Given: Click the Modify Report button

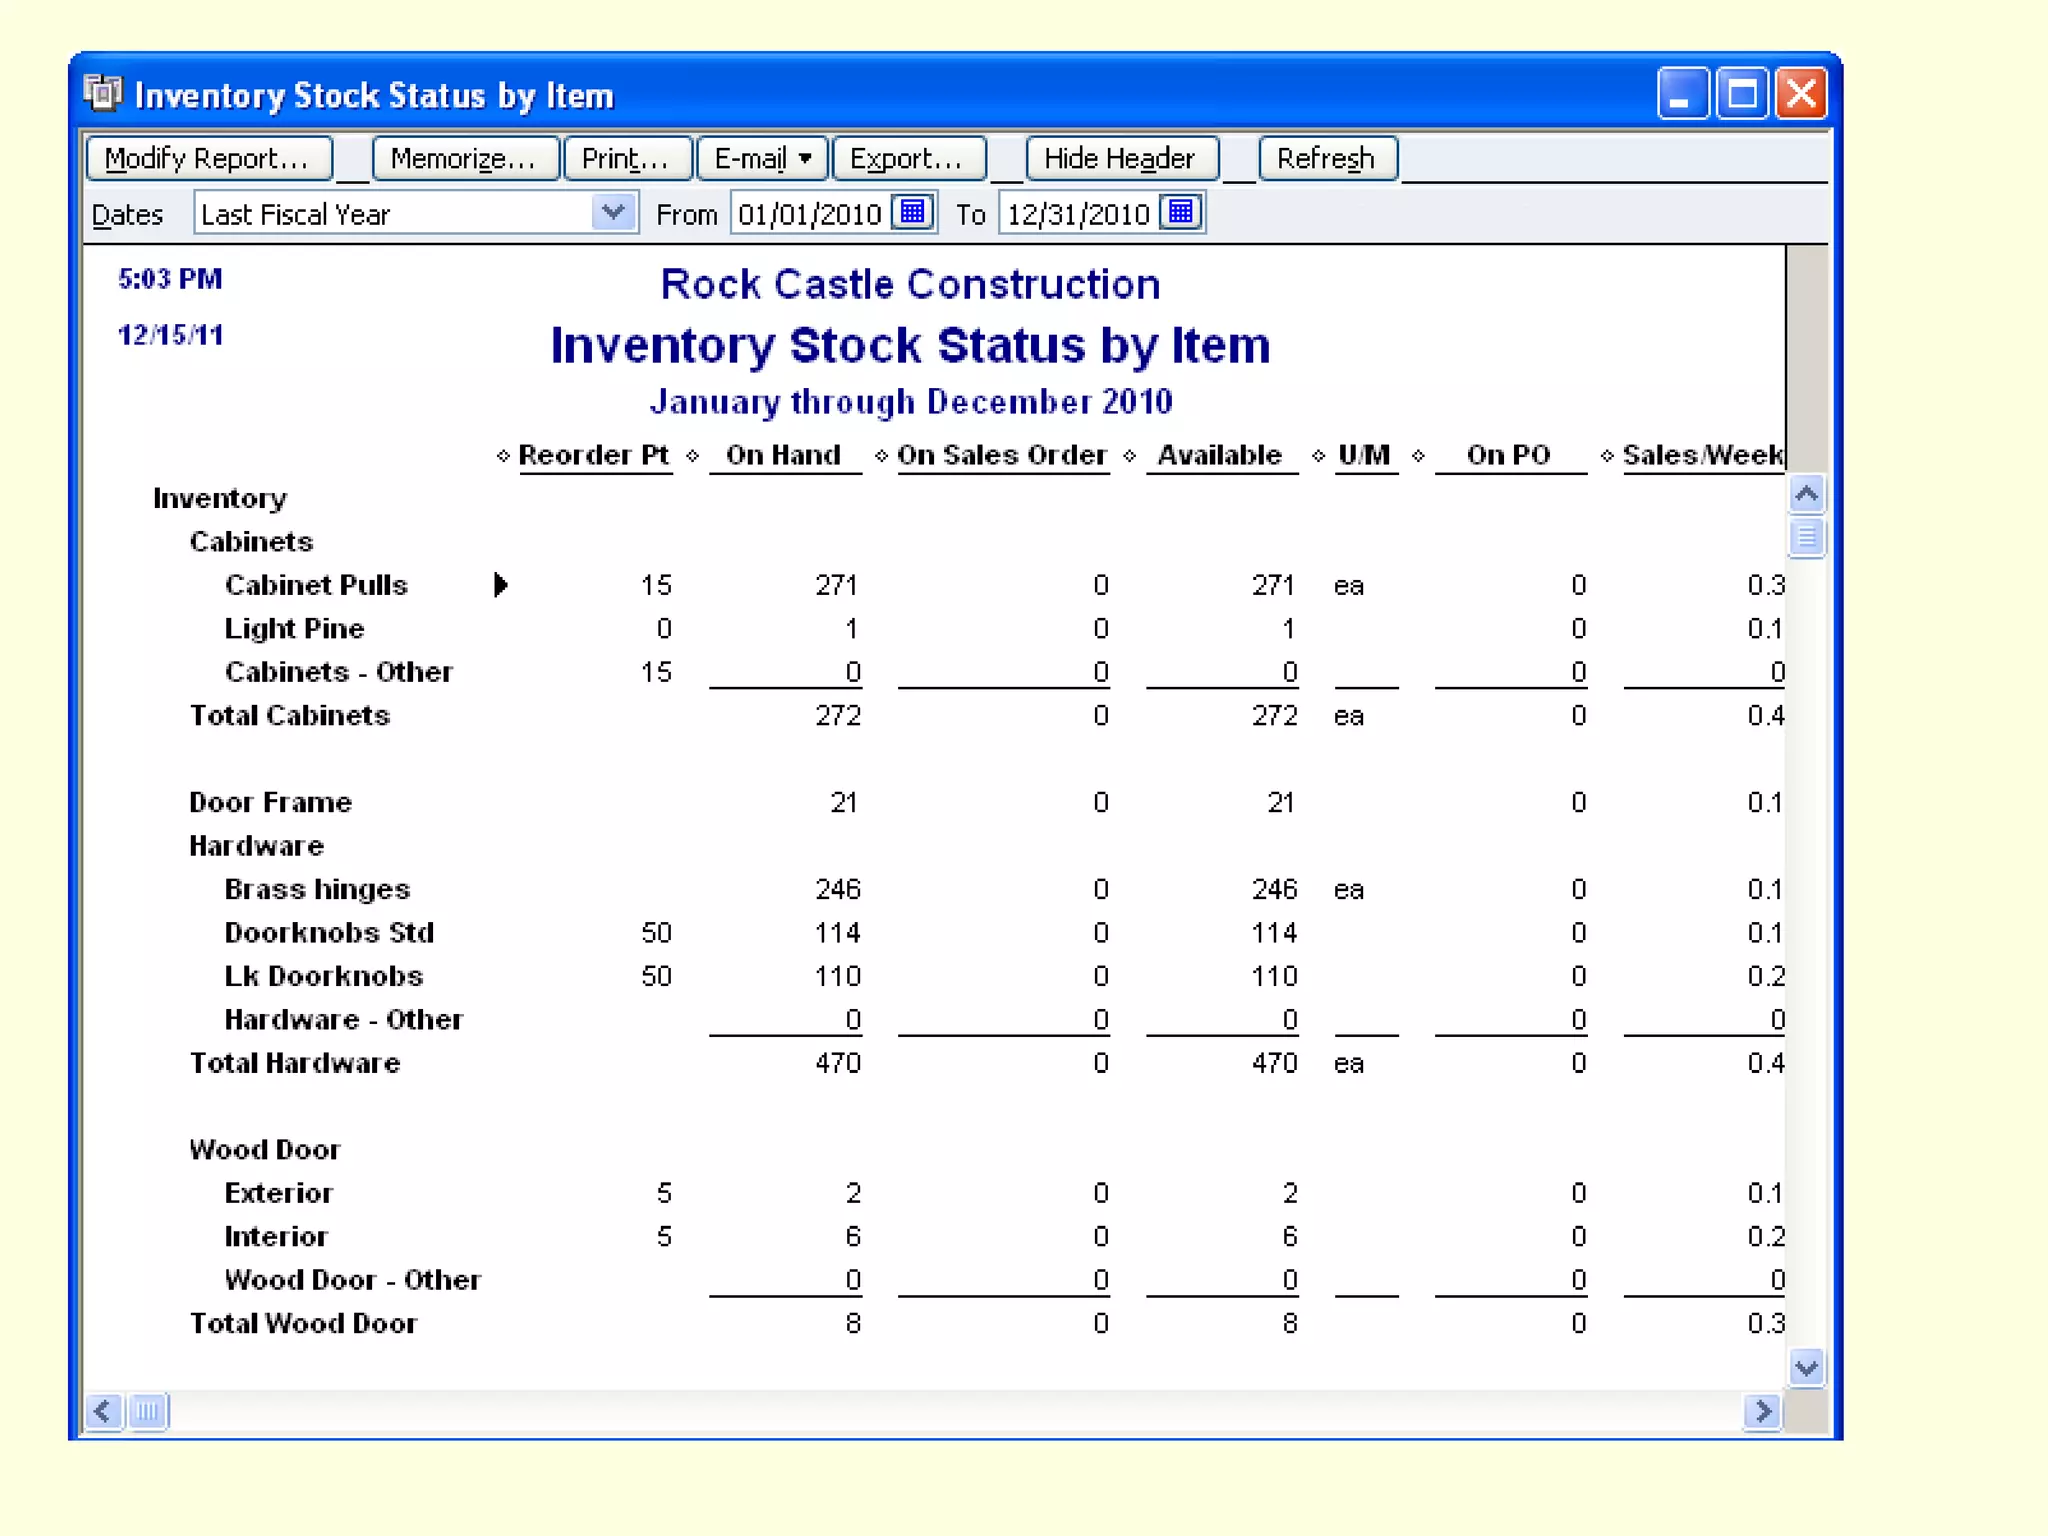Looking at the screenshot, I should click(208, 158).
